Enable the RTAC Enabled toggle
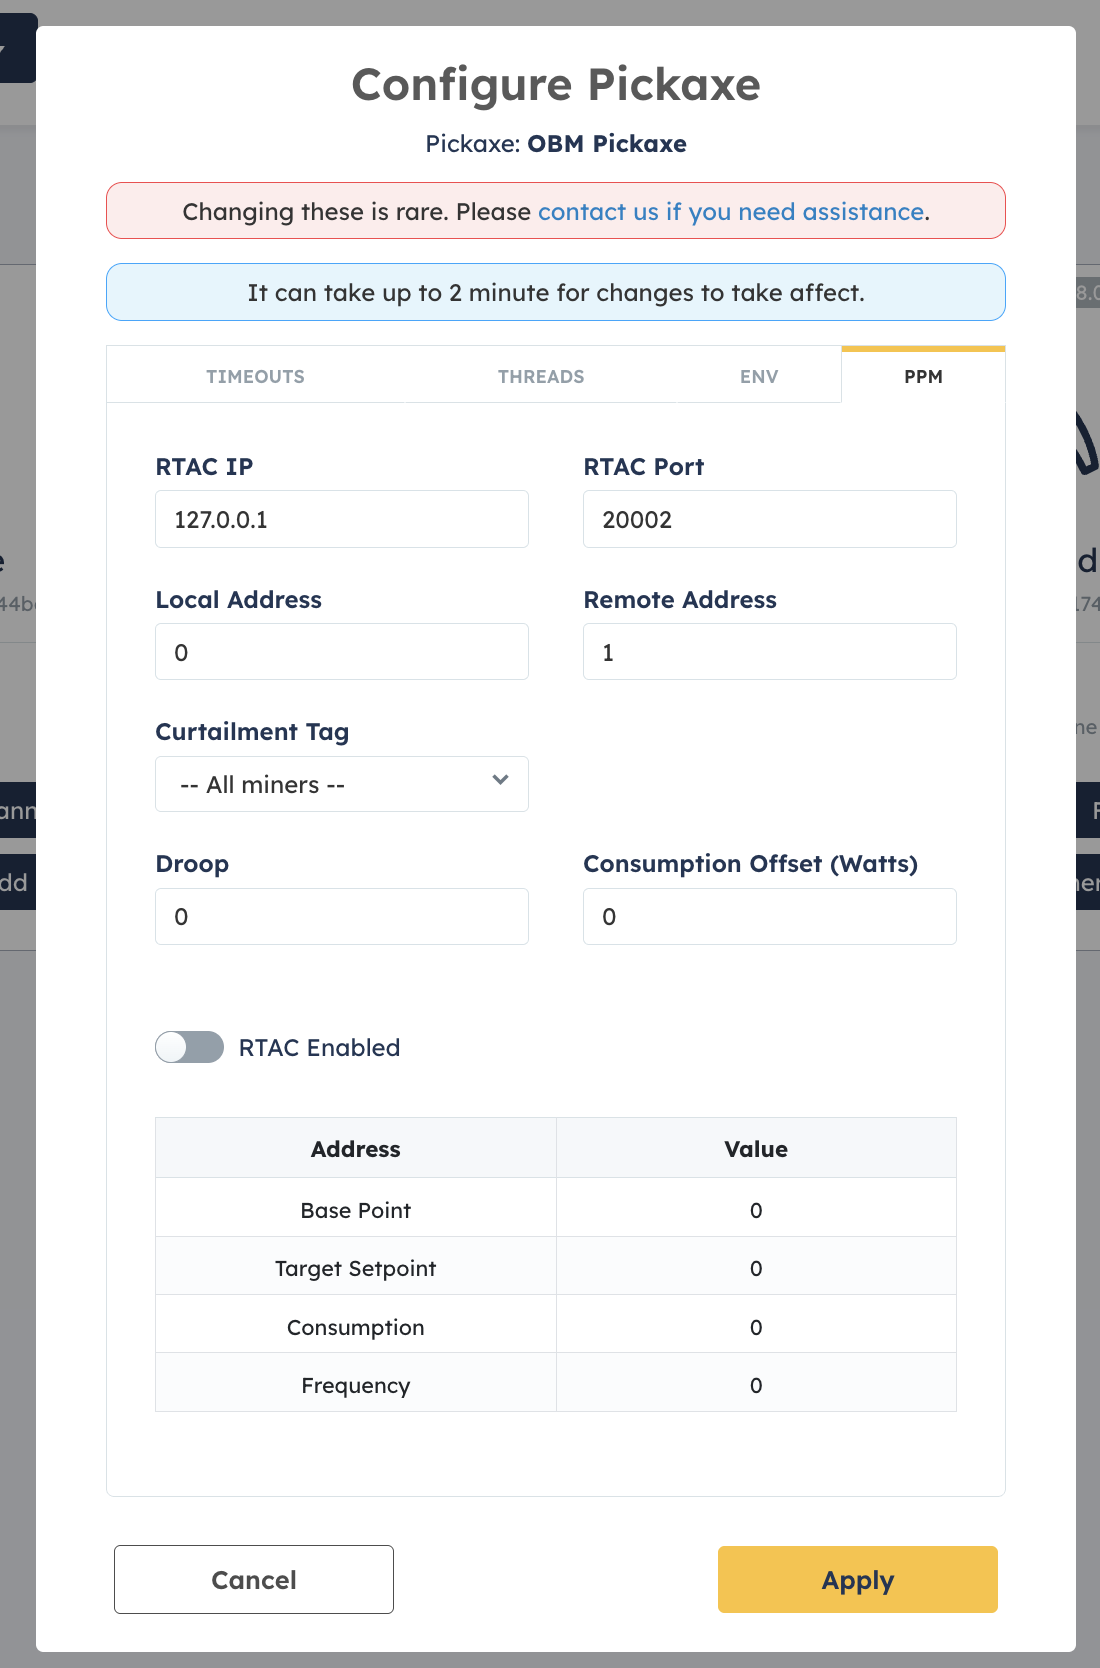The height and width of the screenshot is (1668, 1100). pos(189,1047)
